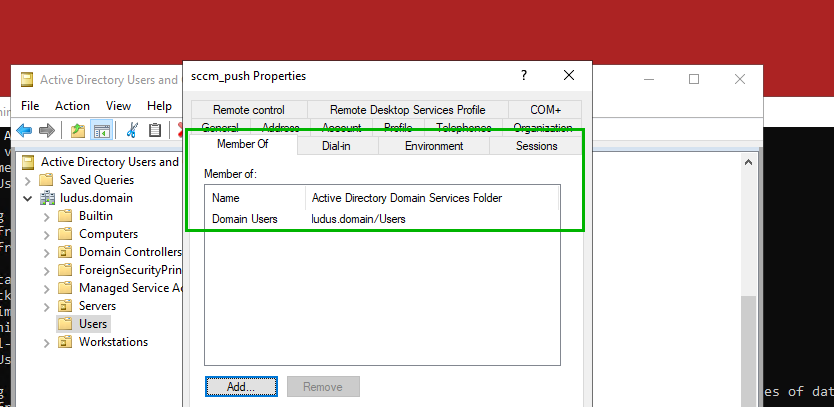This screenshot has width=834, height=407.
Task: Expand the Saved Queries node
Action: point(28,180)
